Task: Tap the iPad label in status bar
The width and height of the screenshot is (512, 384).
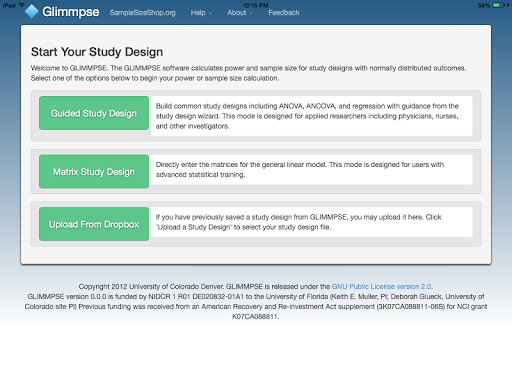Action: coord(9,5)
